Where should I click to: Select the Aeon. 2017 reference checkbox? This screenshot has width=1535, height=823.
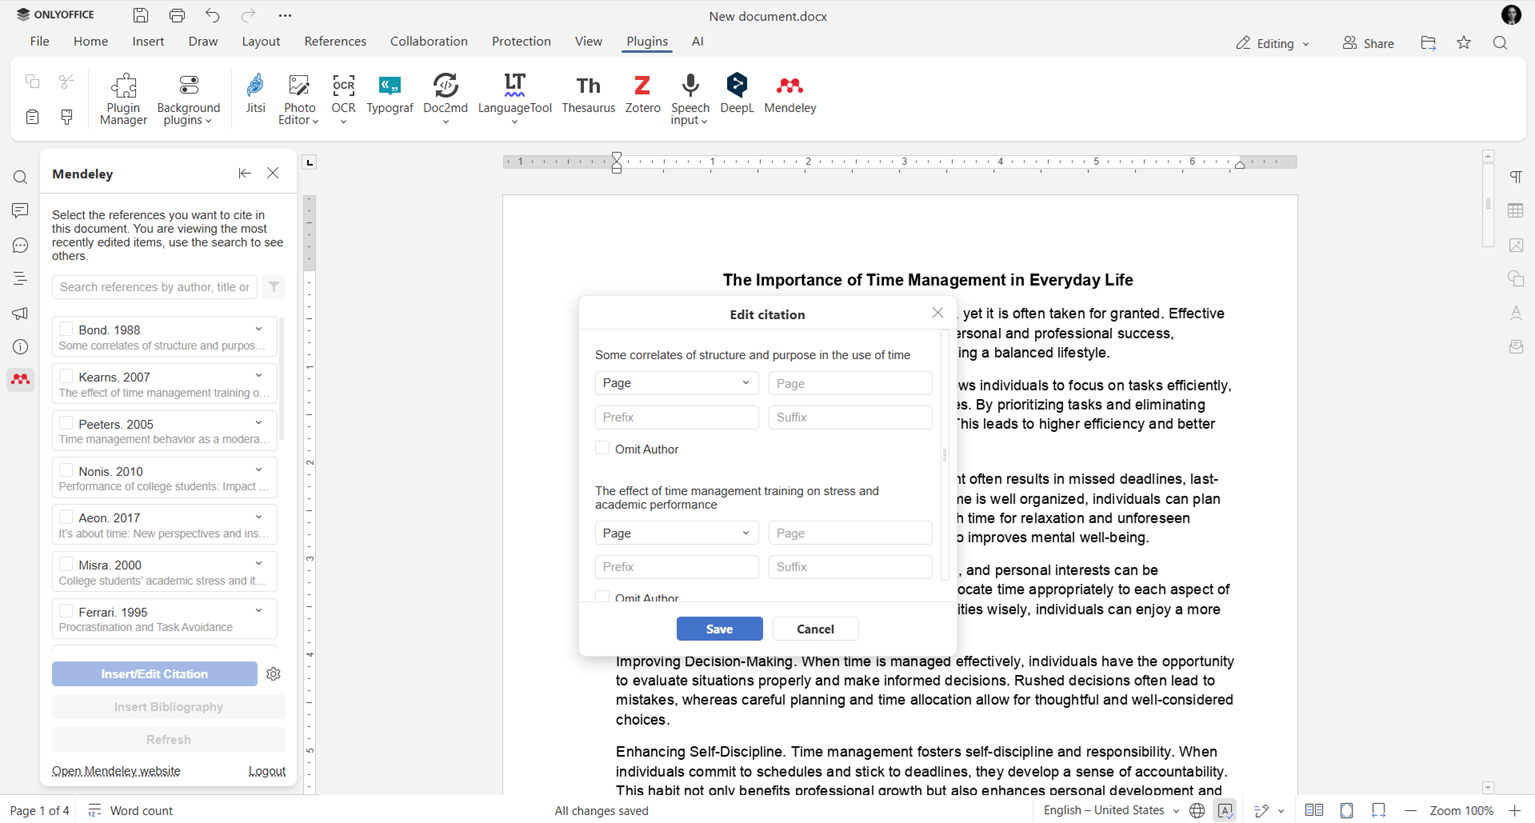click(66, 517)
